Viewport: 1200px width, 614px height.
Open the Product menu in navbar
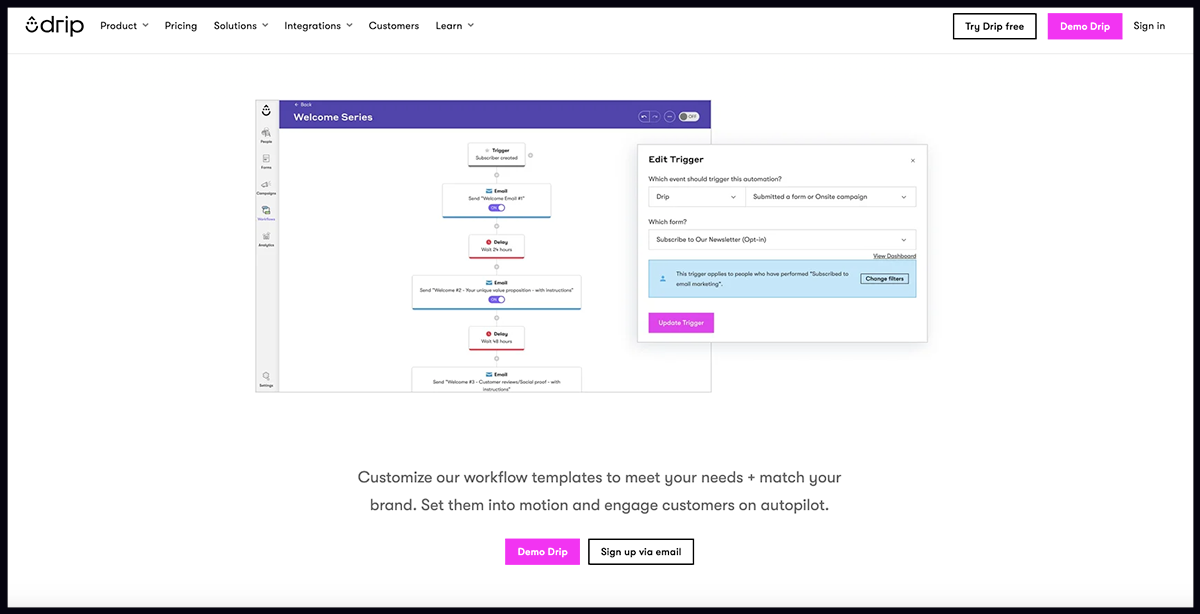(124, 26)
